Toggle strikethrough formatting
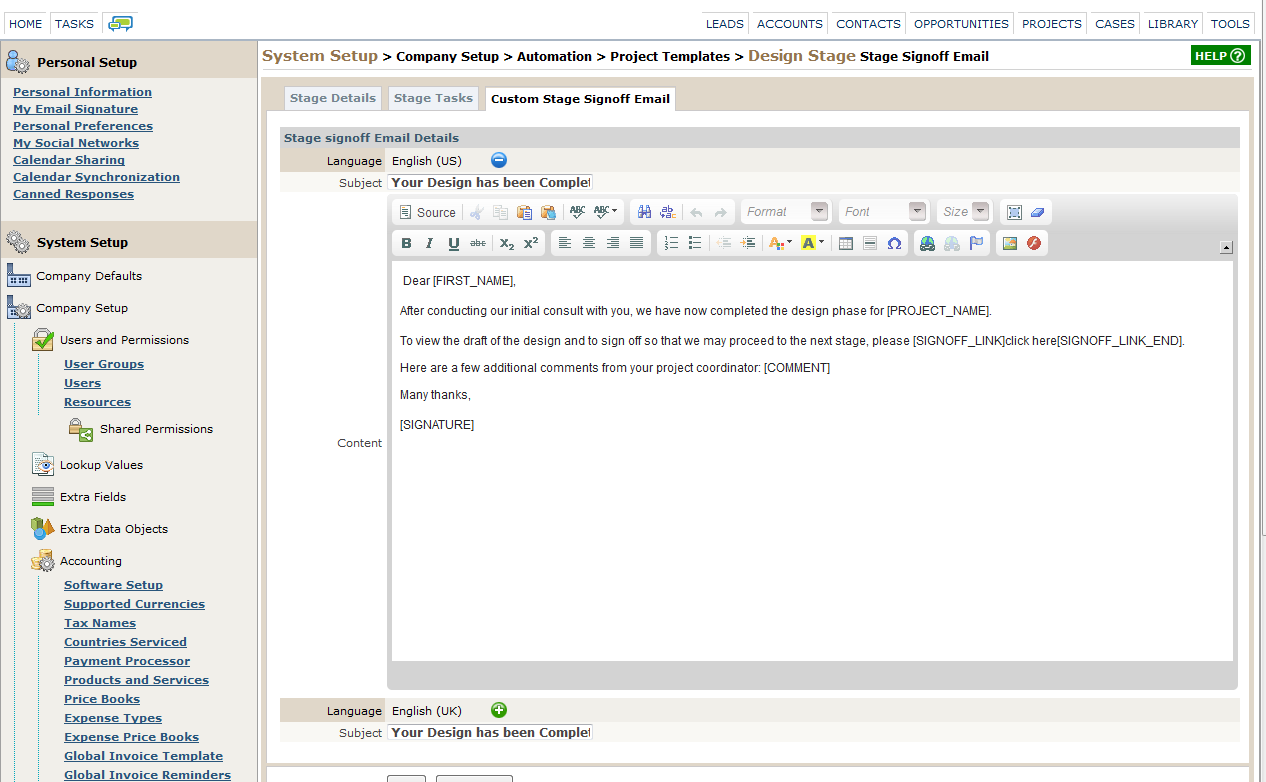 pos(478,243)
